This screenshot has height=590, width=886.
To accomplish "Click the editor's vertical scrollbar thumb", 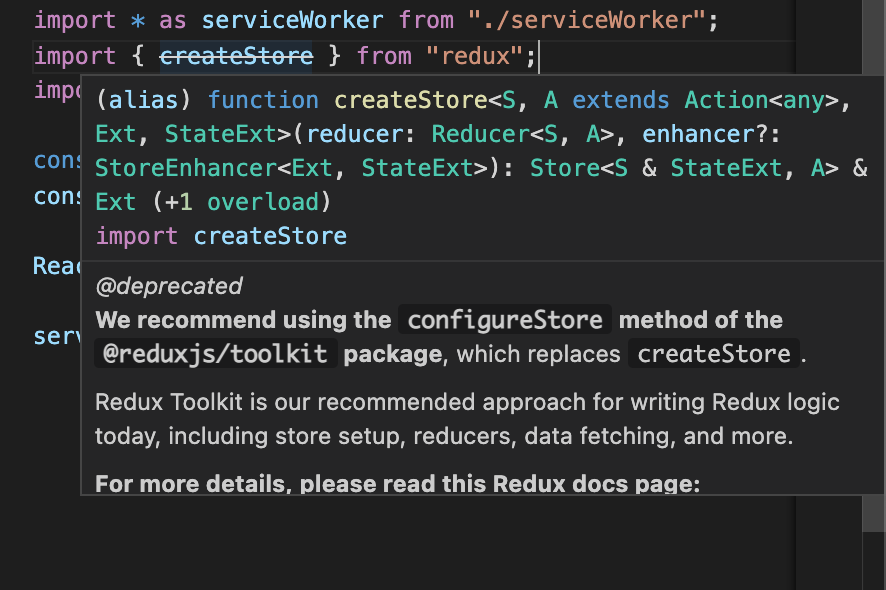I will (874, 266).
